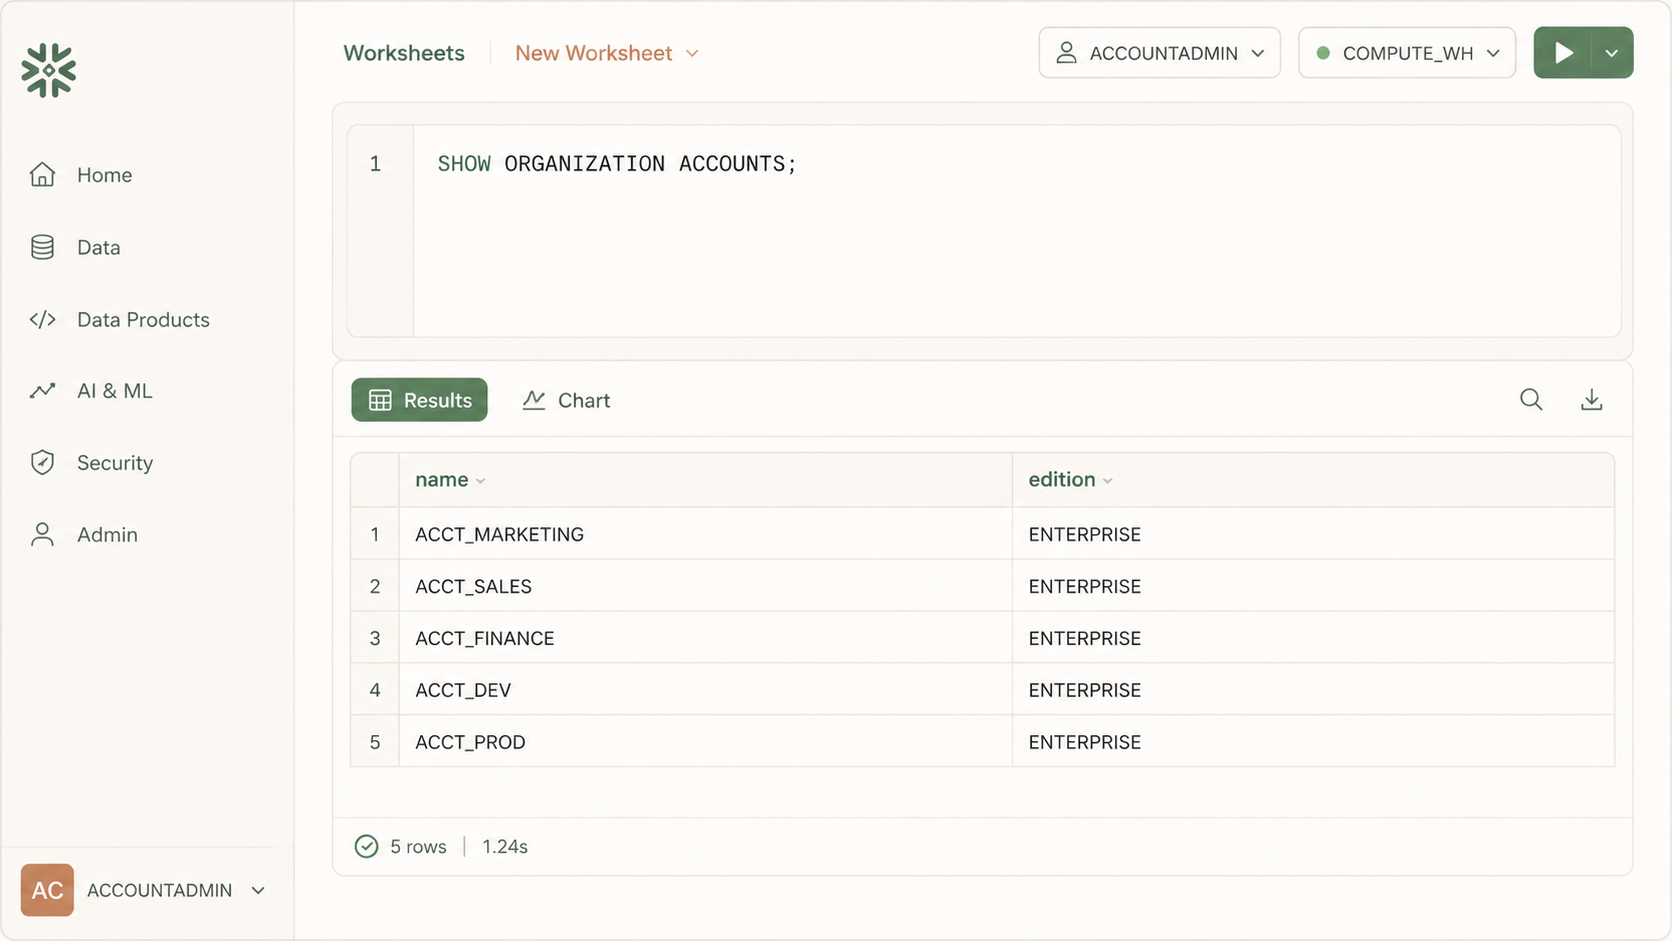
Task: Select the Results tab
Action: point(419,400)
